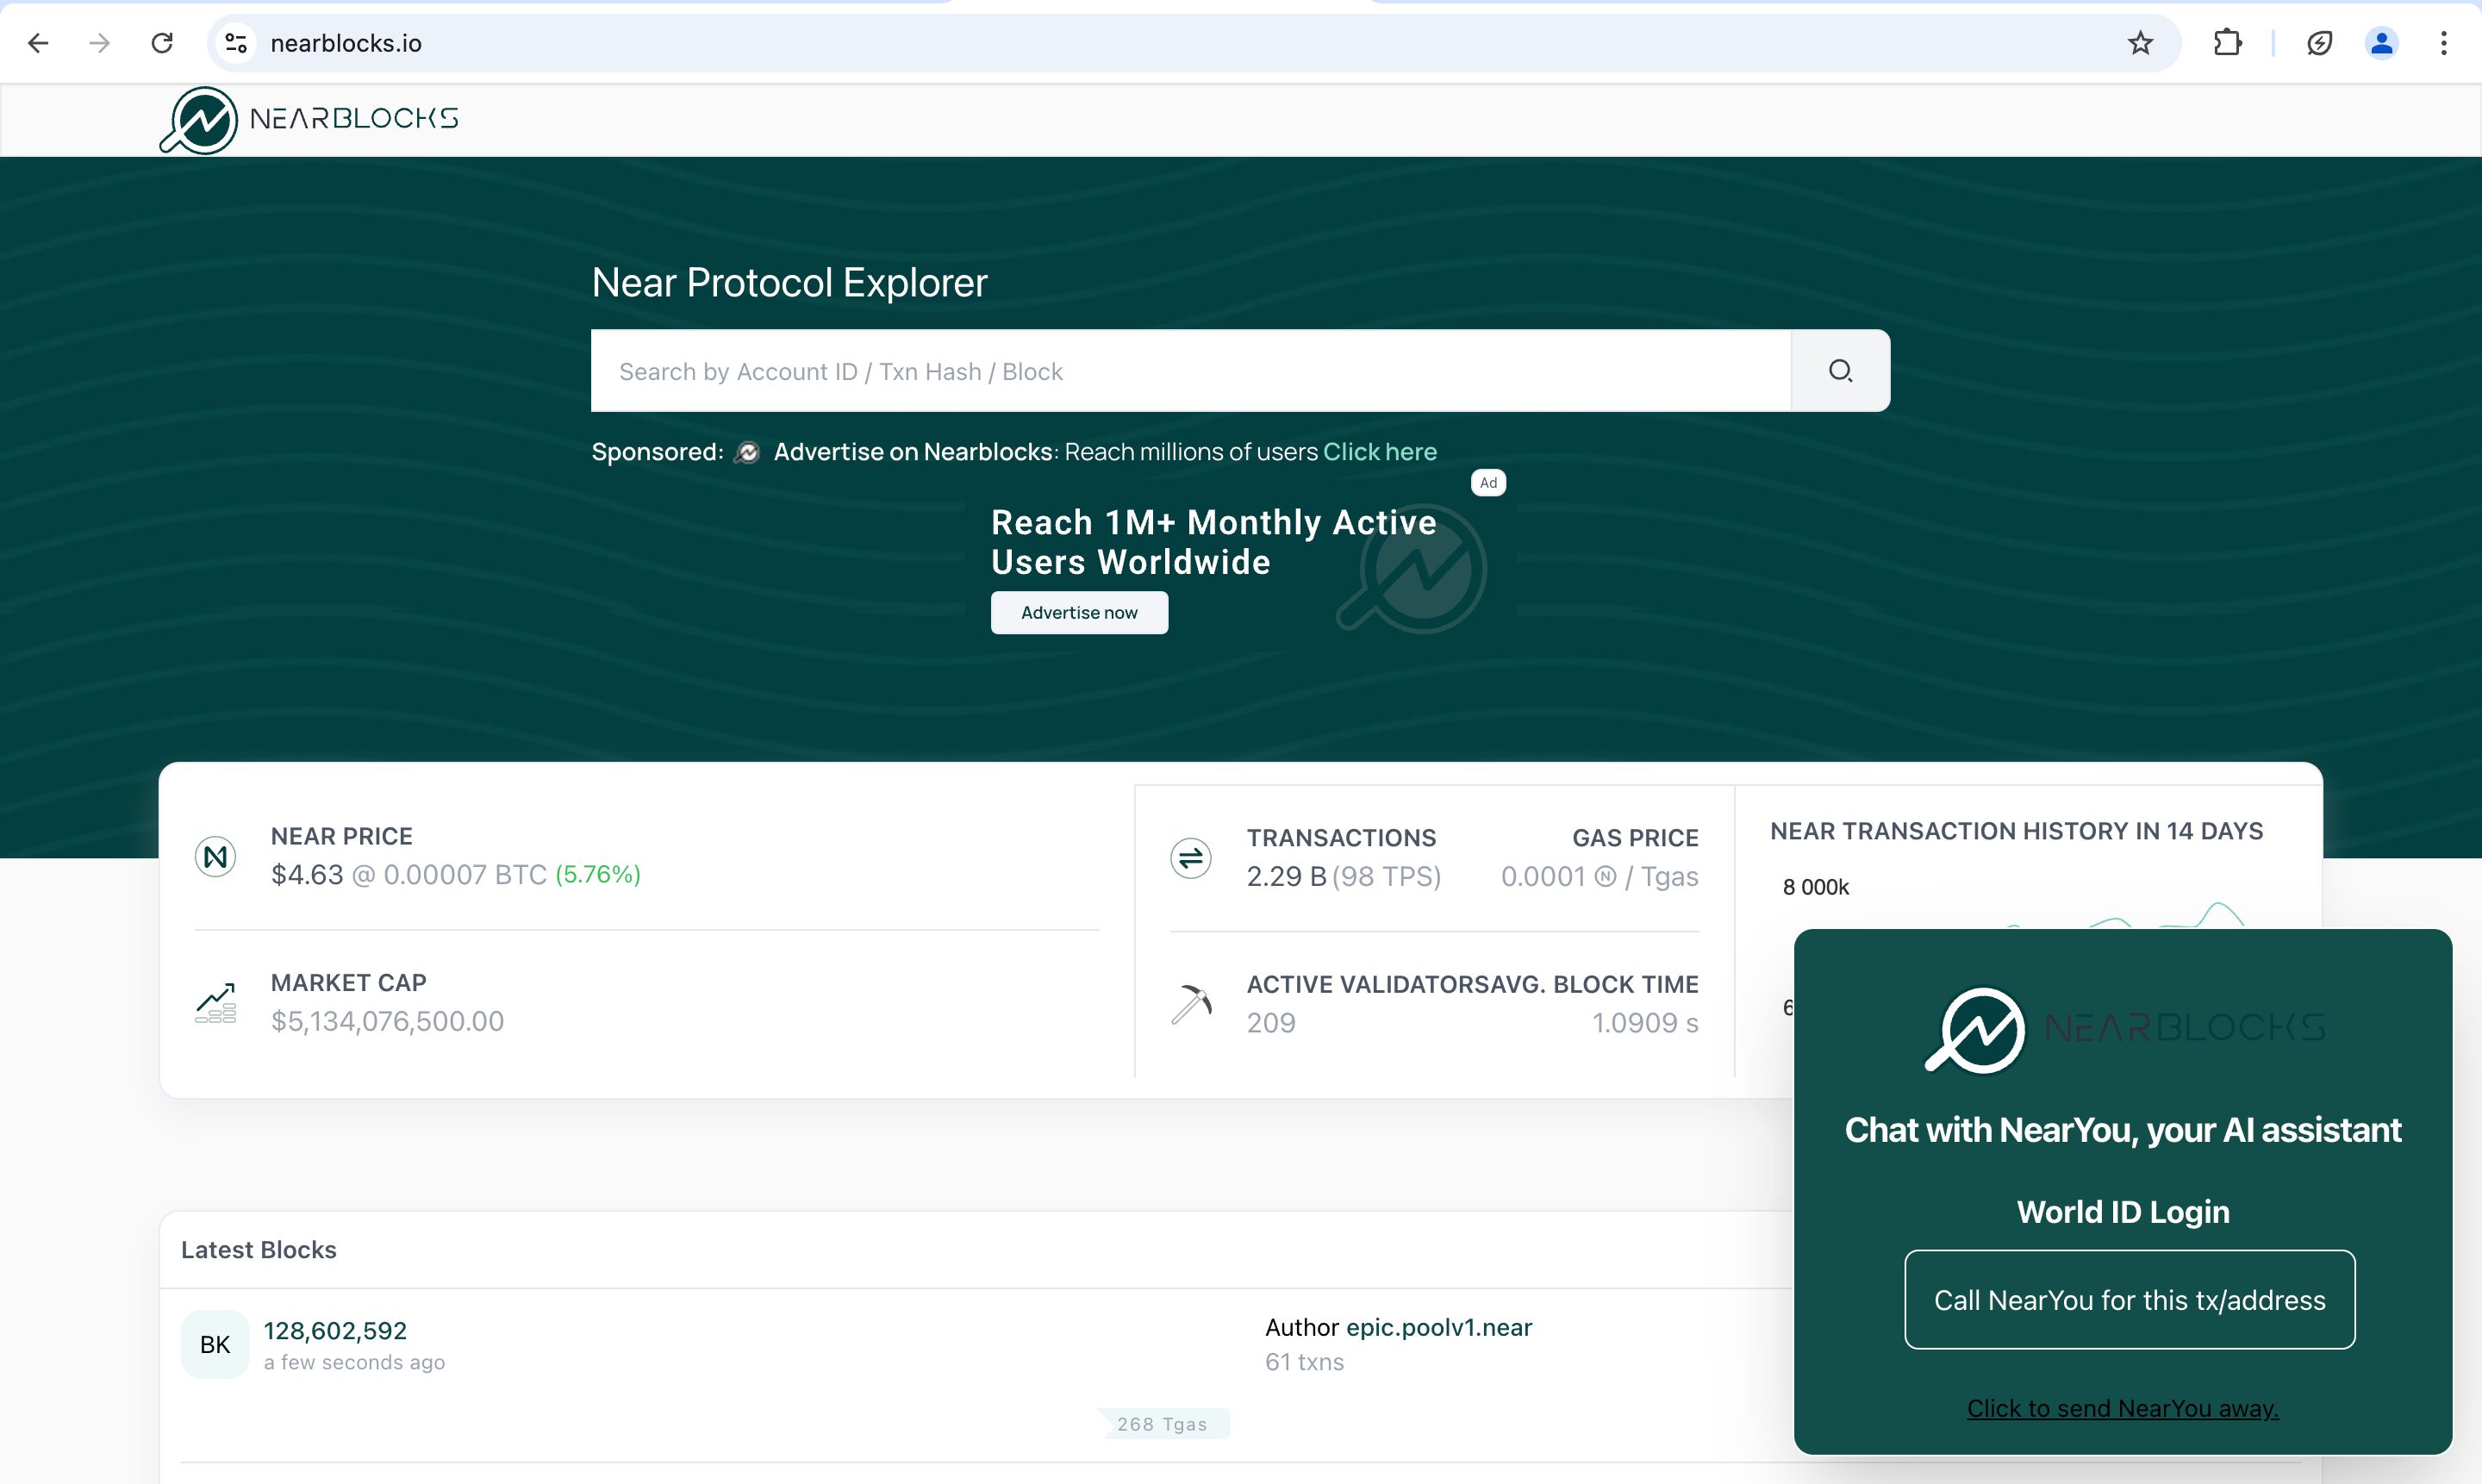Click the $4.63 NEAR price value
This screenshot has width=2482, height=1484.
tap(307, 874)
